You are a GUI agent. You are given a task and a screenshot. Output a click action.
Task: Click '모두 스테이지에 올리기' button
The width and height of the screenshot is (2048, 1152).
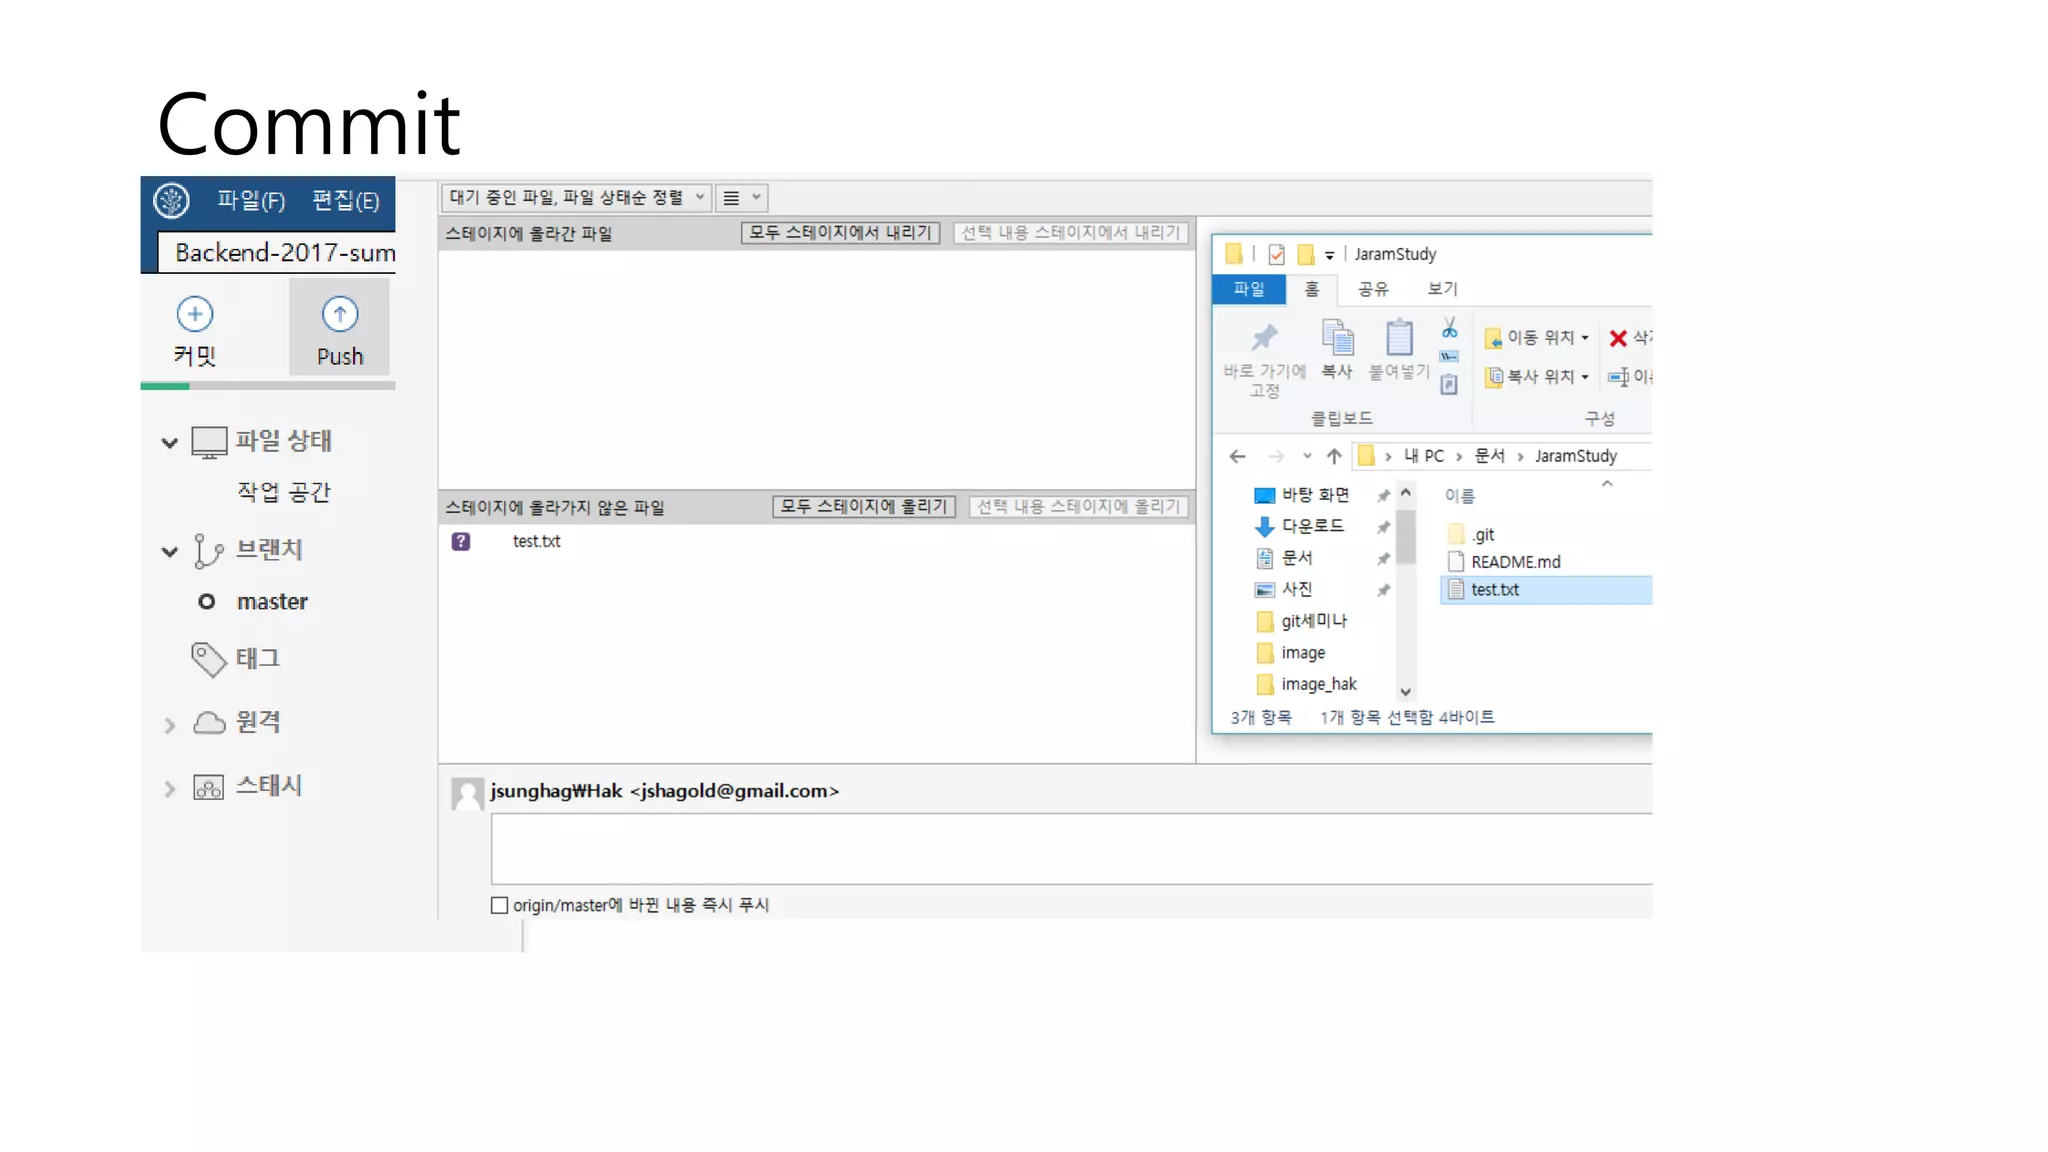click(863, 507)
